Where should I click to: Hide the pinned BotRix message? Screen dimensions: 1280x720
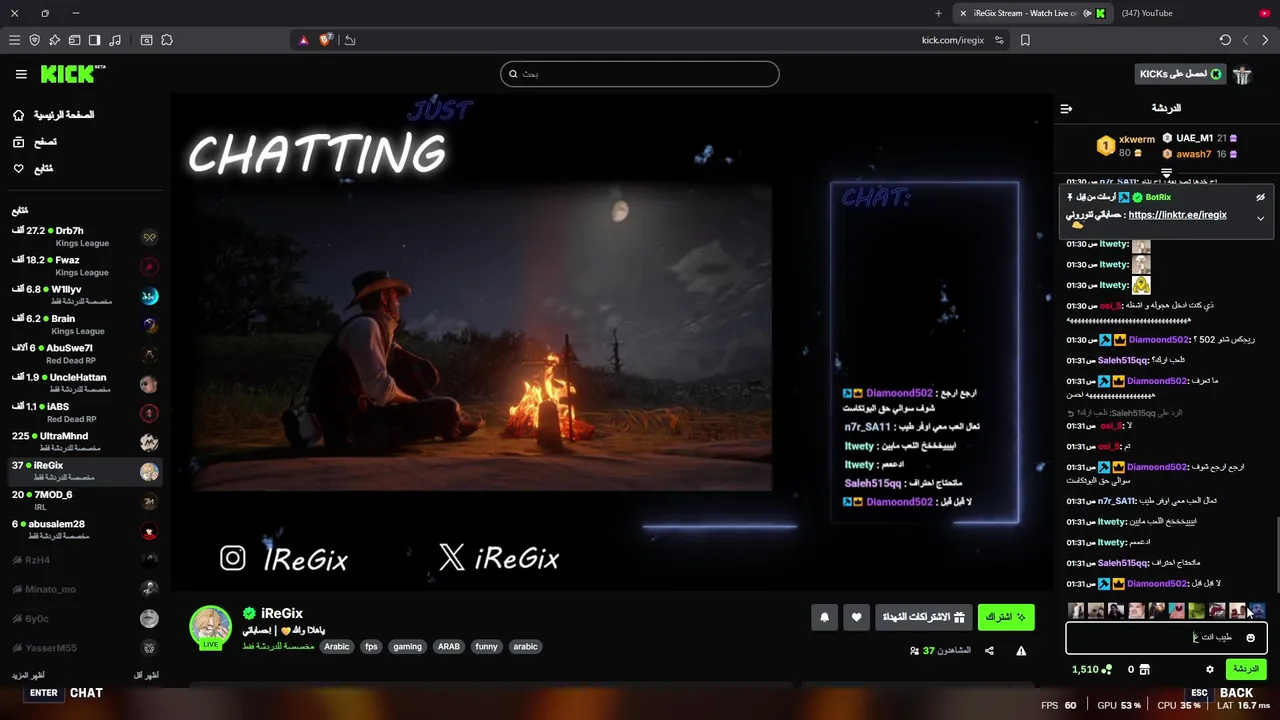pos(1260,197)
